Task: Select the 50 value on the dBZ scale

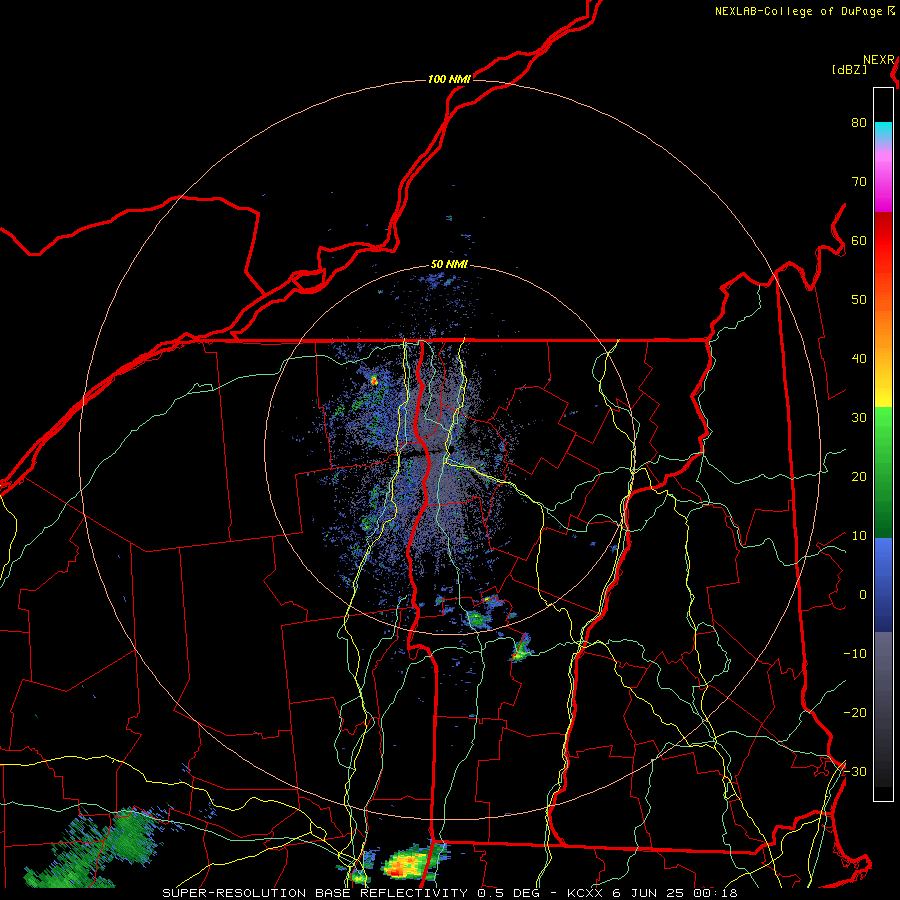Action: pyautogui.click(x=859, y=300)
